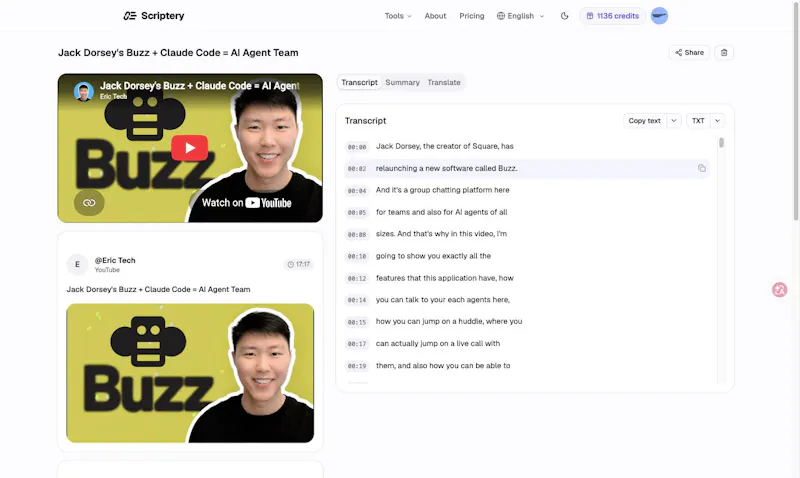The image size is (800, 478).
Task: Toggle dark mode with the moon icon
Action: pyautogui.click(x=564, y=16)
